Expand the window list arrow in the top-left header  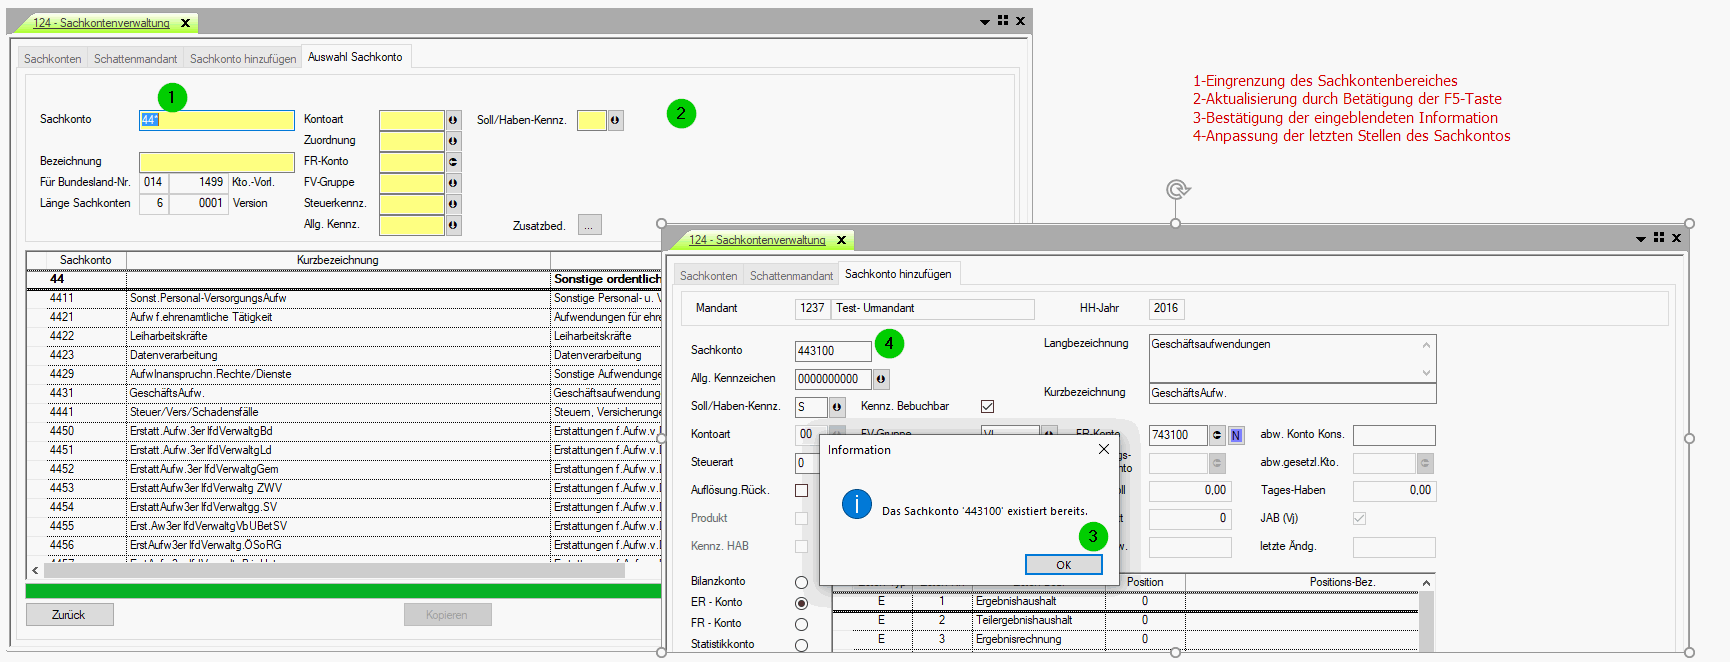pyautogui.click(x=984, y=21)
